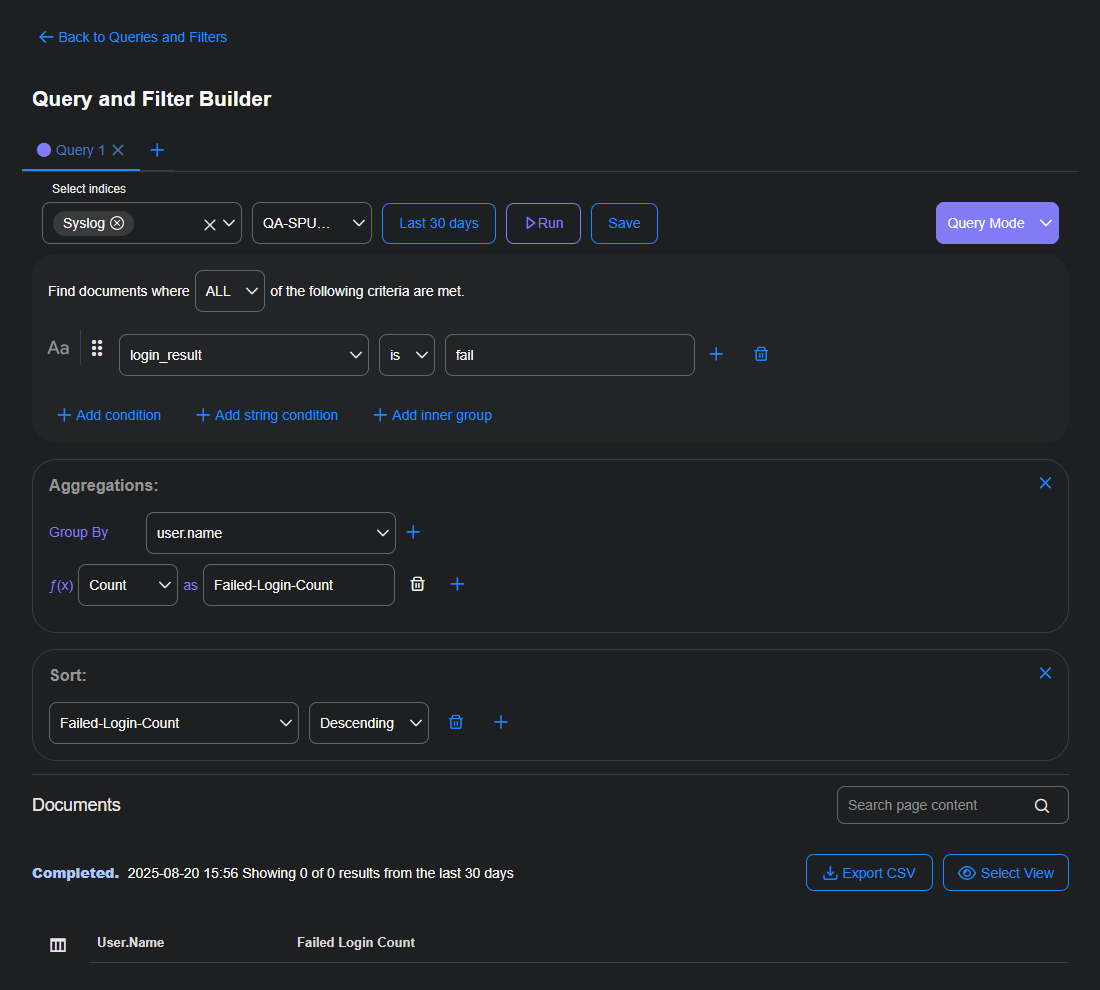Delete the login_result condition with trash icon

tap(761, 354)
